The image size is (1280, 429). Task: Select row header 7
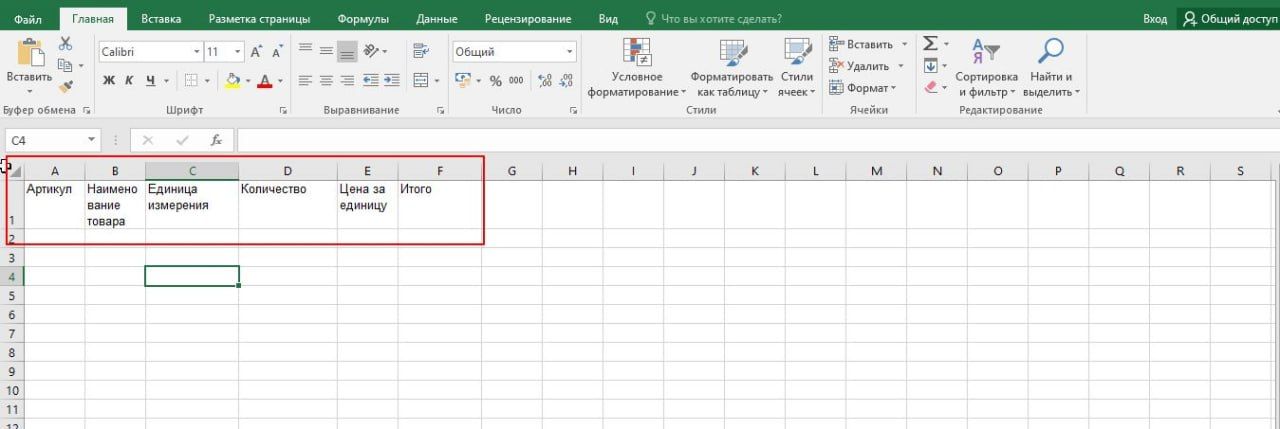coord(11,333)
